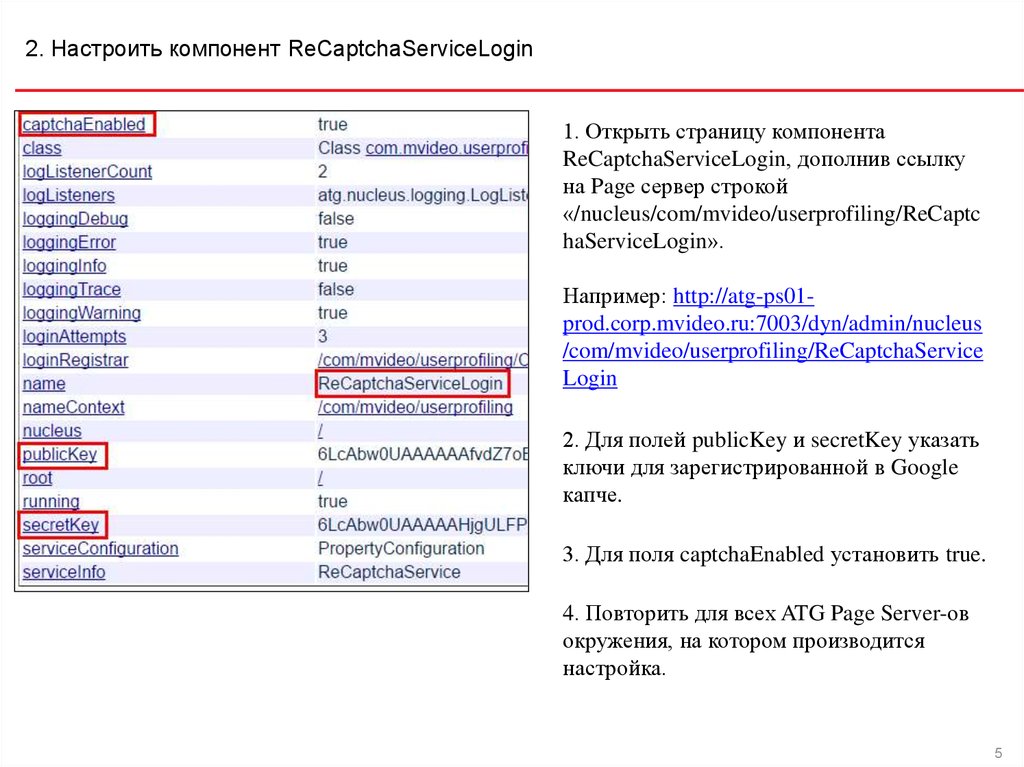Open the loggingWarning property link

point(81,313)
